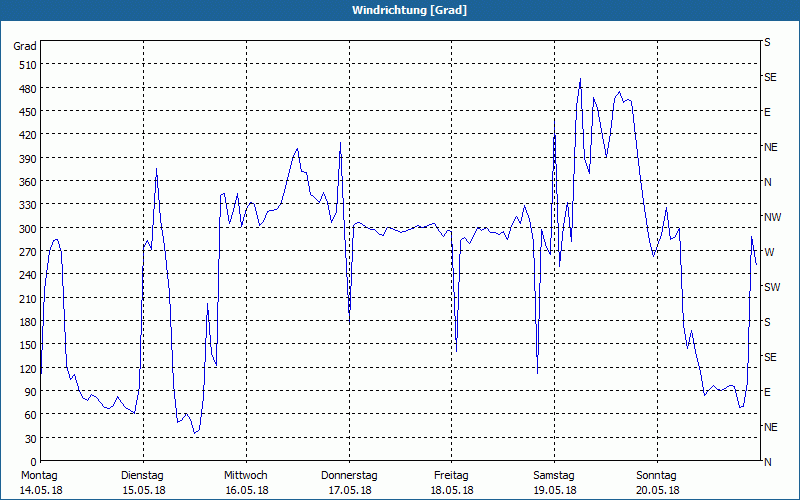The height and width of the screenshot is (500, 800).
Task: Select the 'Montag' day label
Action: click(x=39, y=476)
